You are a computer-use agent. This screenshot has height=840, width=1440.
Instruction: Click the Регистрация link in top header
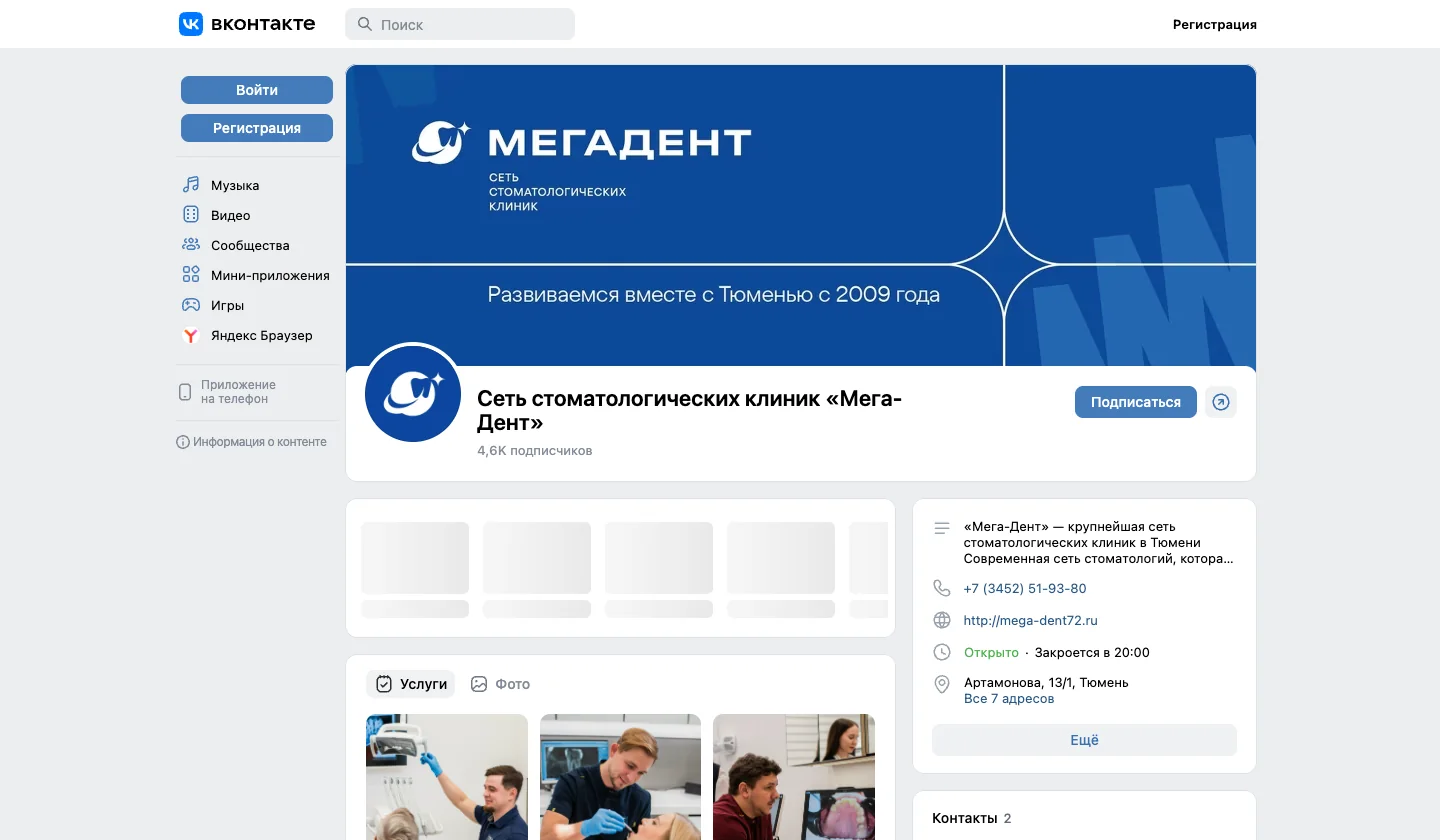point(1215,24)
